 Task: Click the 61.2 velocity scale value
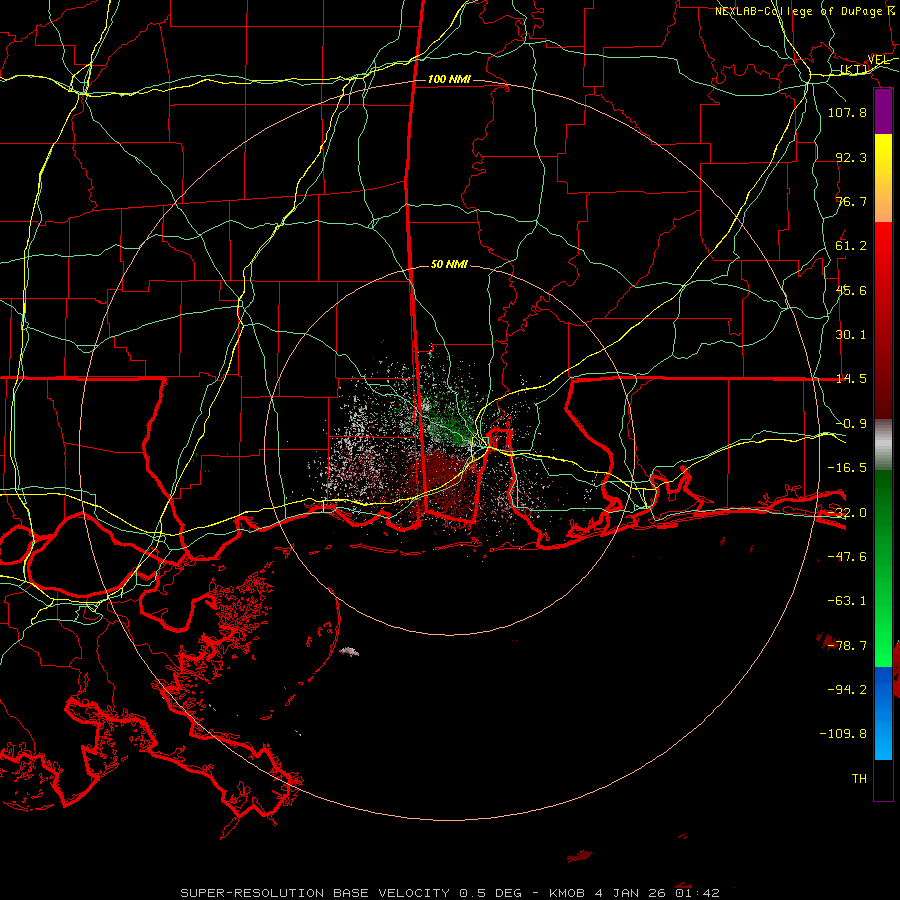[851, 246]
